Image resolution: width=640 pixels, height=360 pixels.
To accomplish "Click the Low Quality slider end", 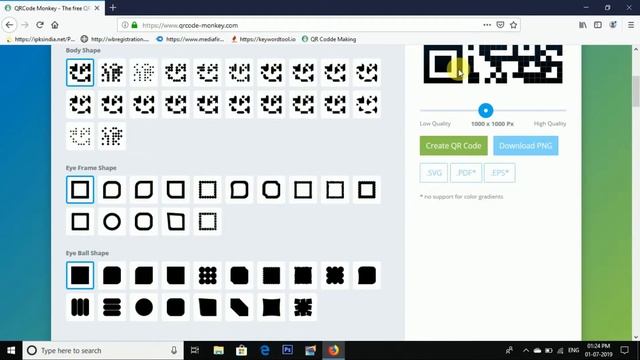I will click(435, 123).
